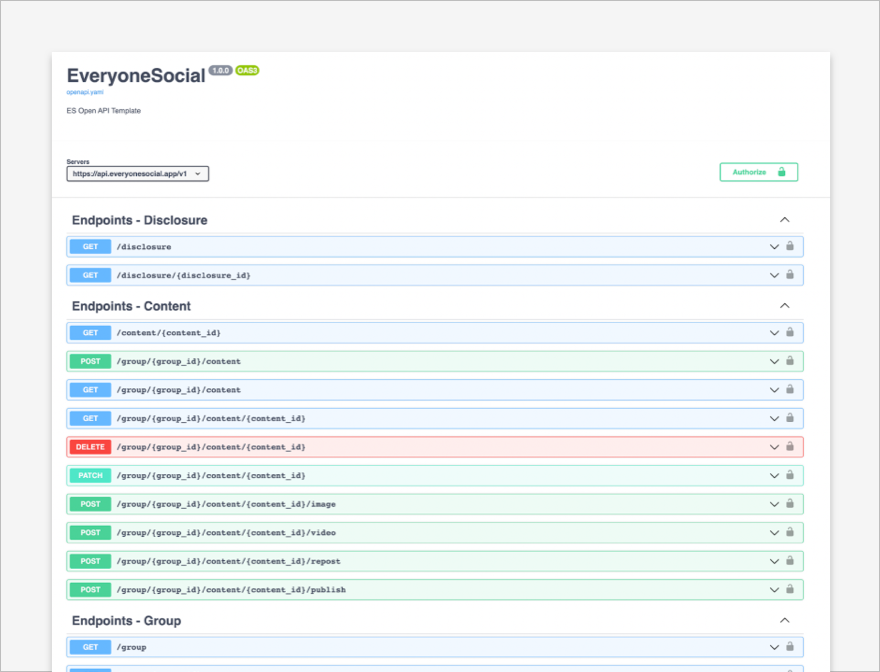Collapse the Endpoints - Disclosure section

point(784,220)
